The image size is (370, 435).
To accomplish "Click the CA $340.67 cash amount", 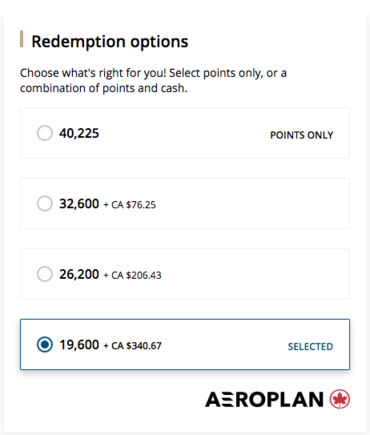I will pyautogui.click(x=136, y=346).
